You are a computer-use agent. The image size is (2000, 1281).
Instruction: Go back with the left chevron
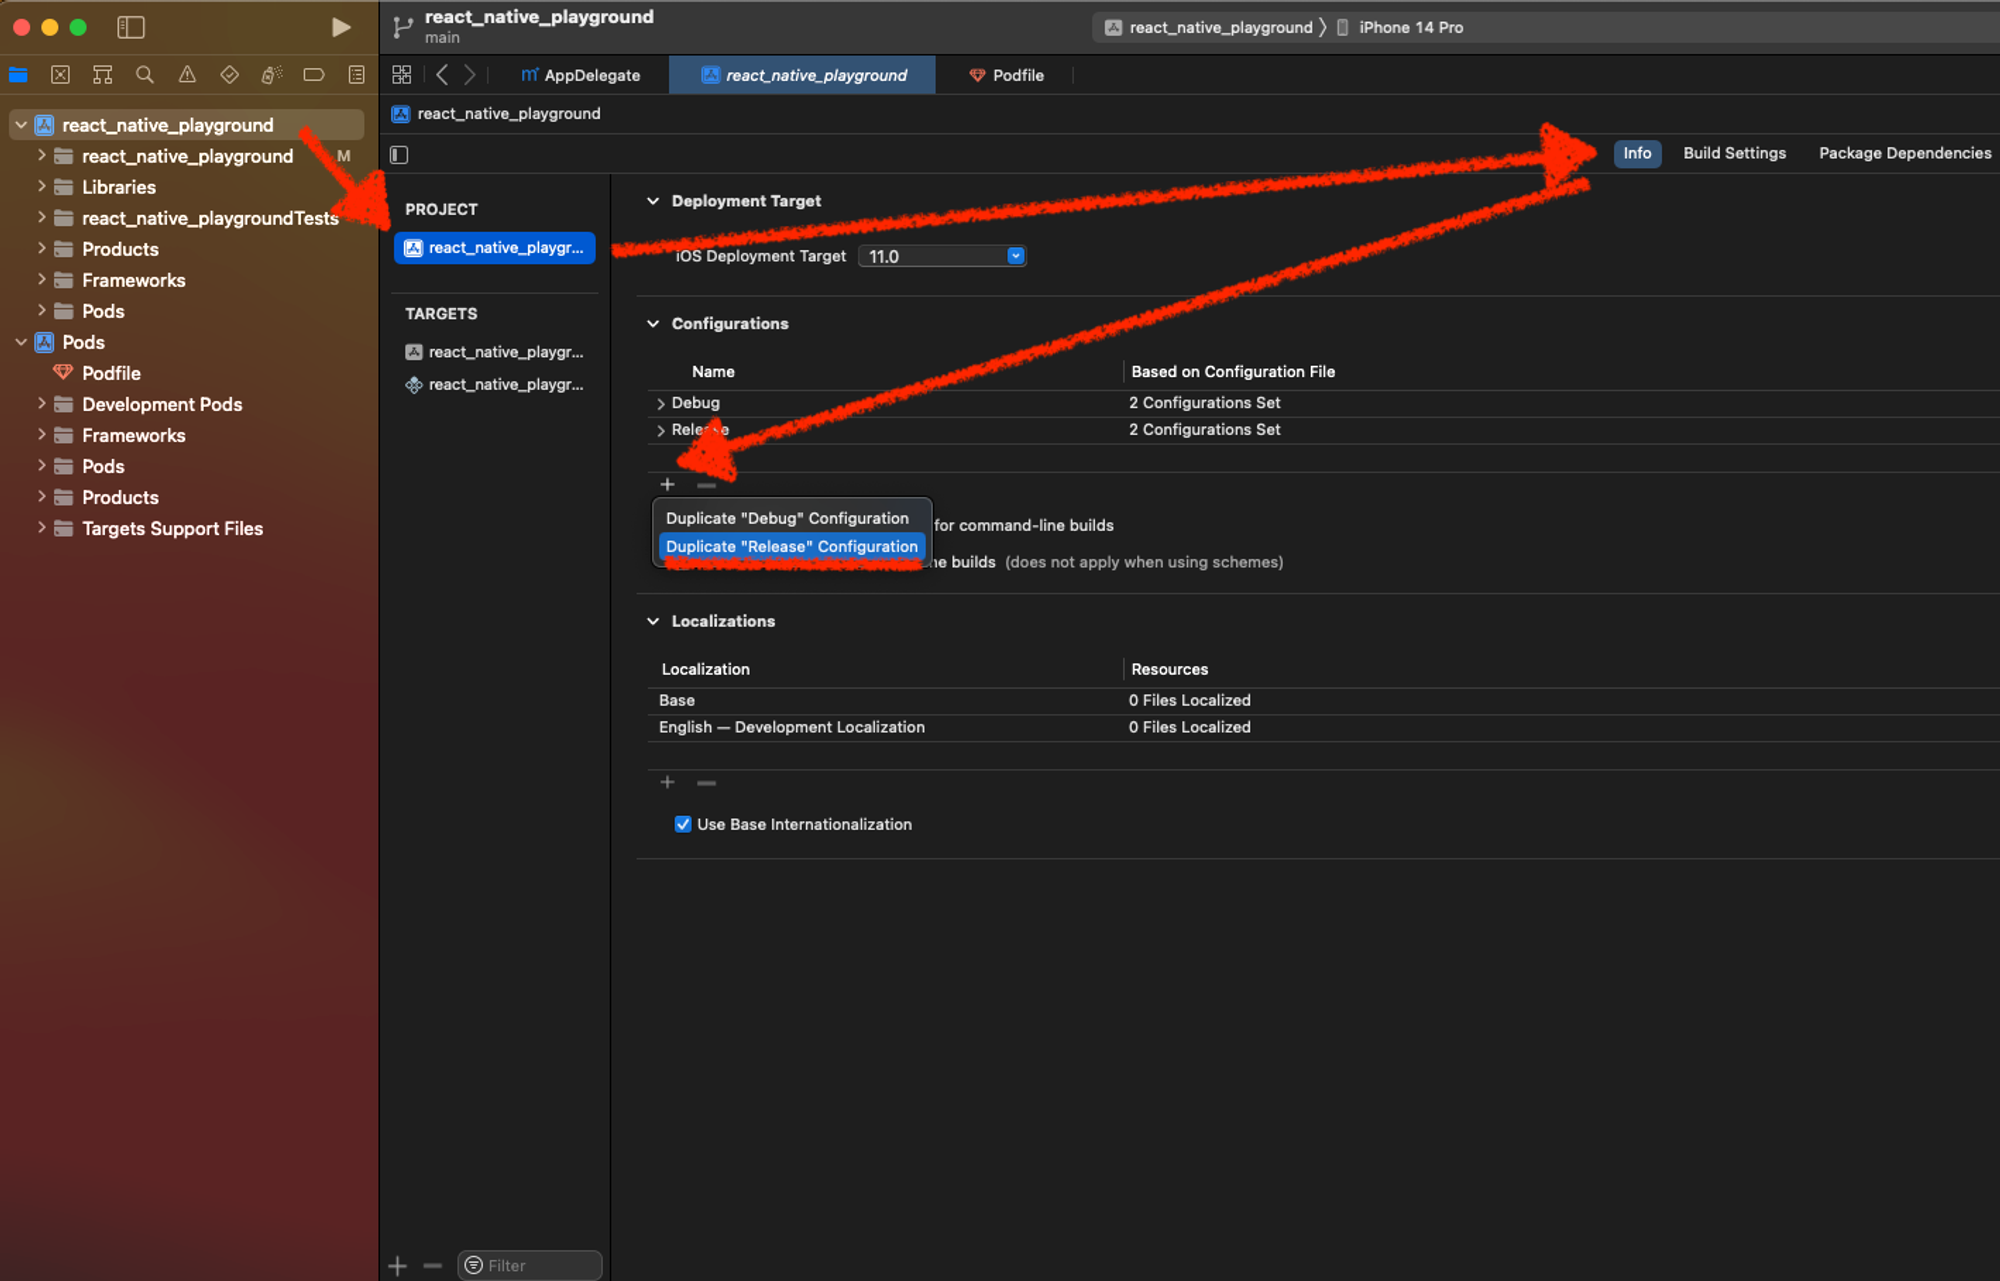[x=442, y=75]
